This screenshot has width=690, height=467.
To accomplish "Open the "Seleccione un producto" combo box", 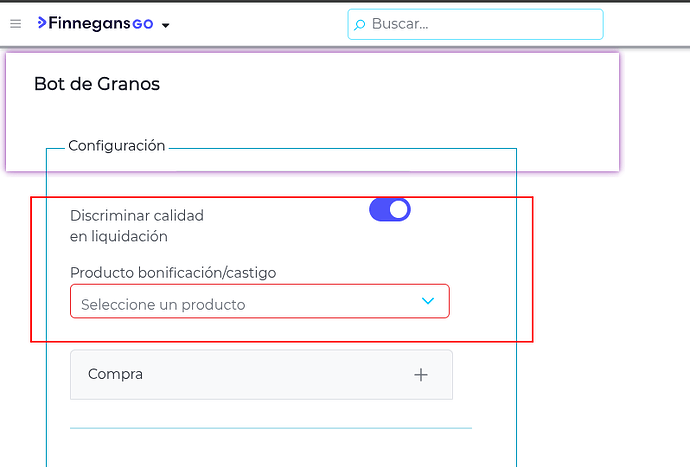I will point(260,301).
